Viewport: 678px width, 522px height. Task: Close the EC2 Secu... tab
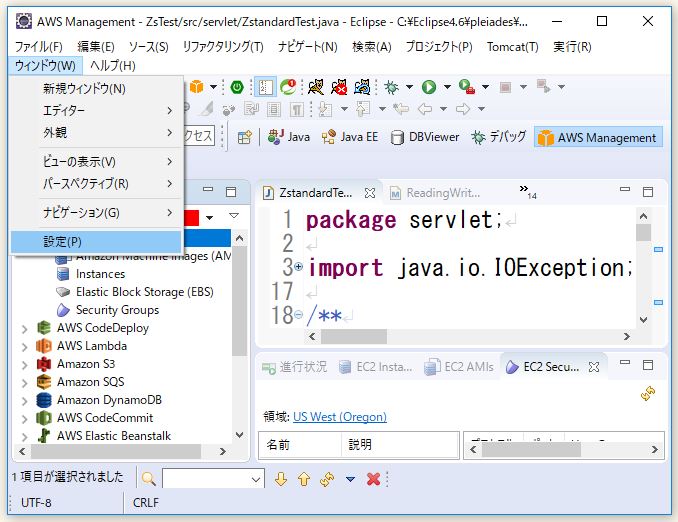594,367
